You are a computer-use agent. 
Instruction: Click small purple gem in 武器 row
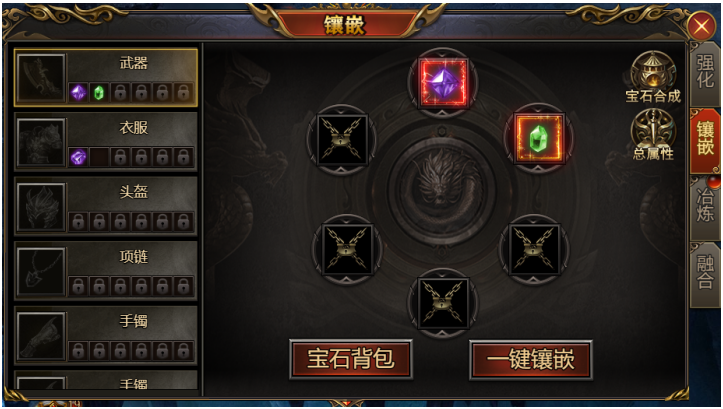tap(78, 93)
